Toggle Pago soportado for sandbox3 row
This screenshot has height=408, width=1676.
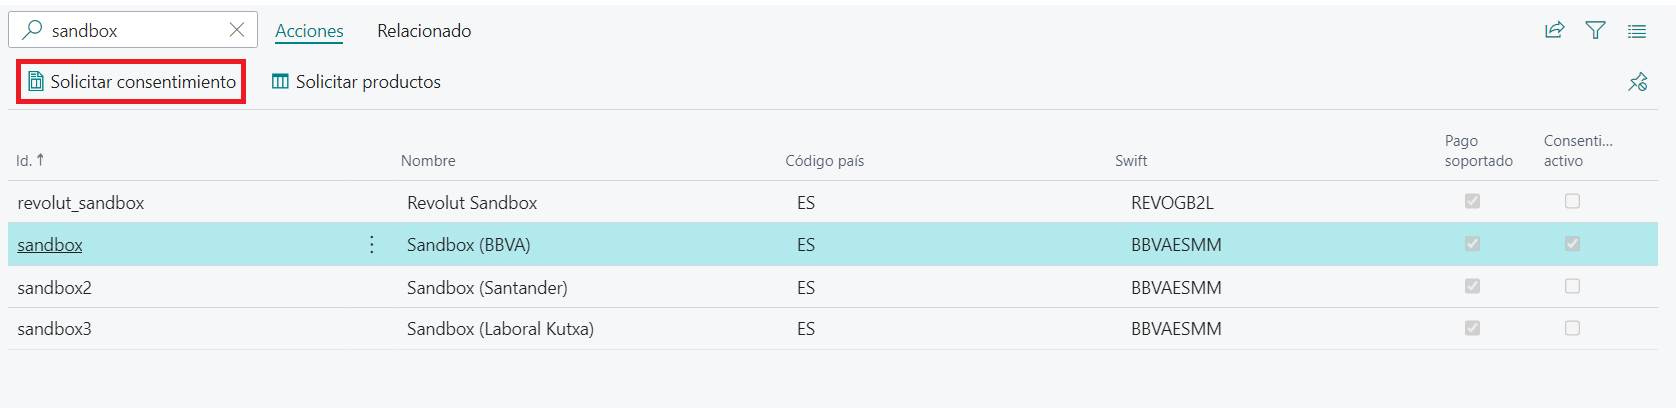1472,329
